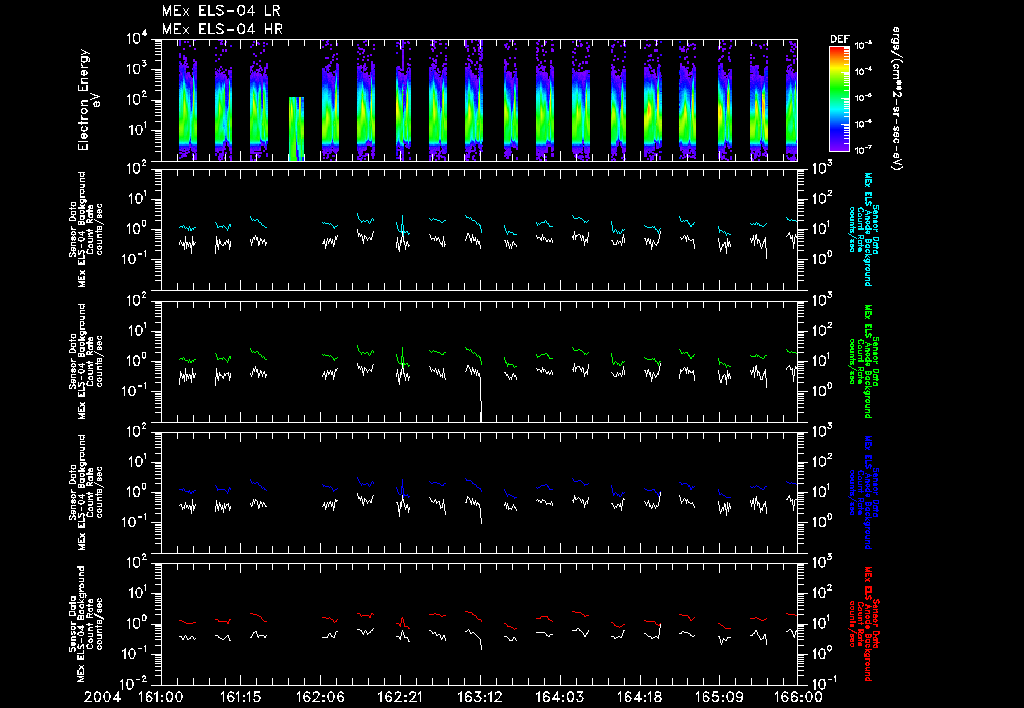Click the '2004' year label

click(x=103, y=698)
